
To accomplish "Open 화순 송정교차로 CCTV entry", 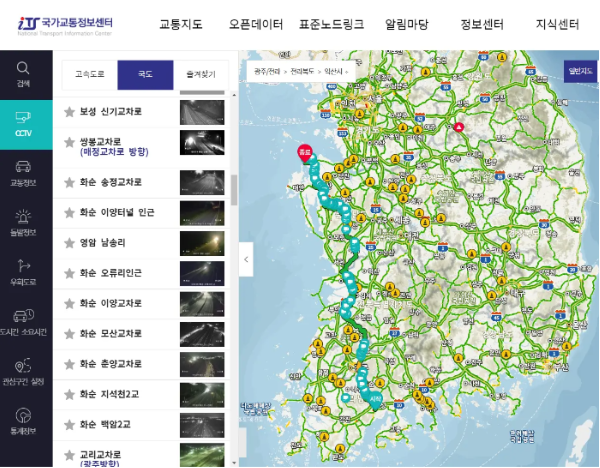I will point(141,183).
